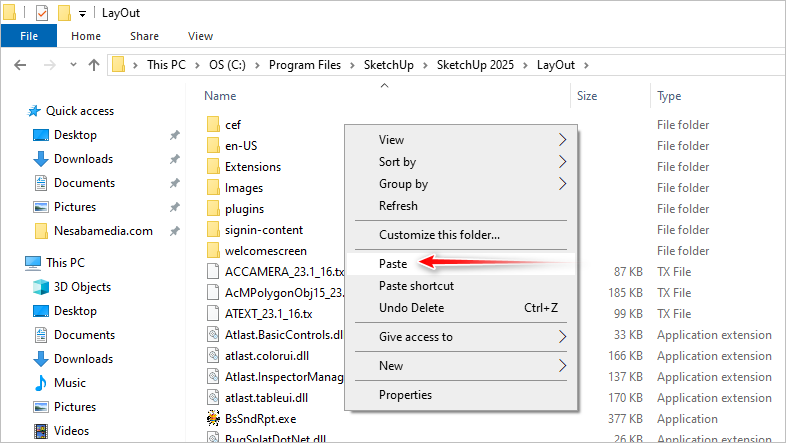
Task: Sort by the Type column header
Action: tap(669, 96)
